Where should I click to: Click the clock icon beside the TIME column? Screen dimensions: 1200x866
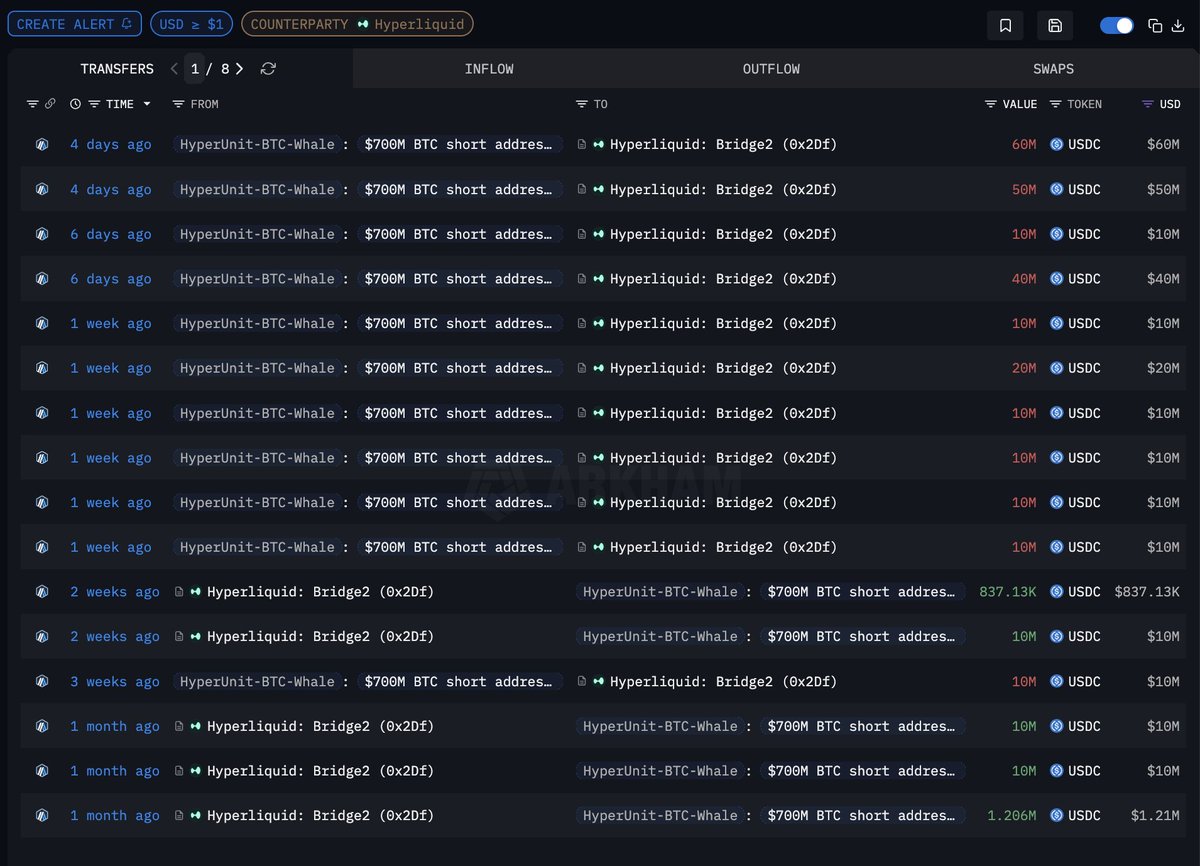tap(75, 103)
